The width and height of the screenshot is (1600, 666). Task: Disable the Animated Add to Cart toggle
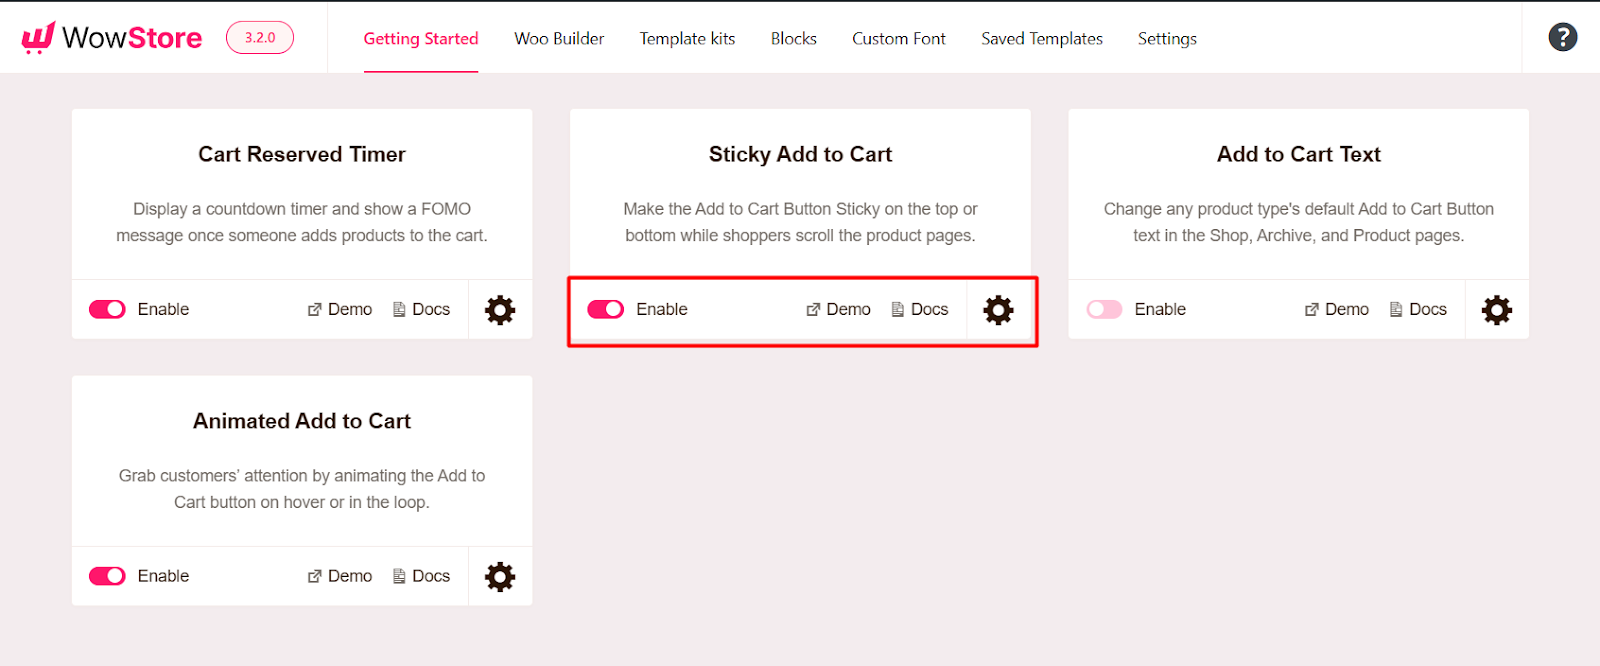106,576
